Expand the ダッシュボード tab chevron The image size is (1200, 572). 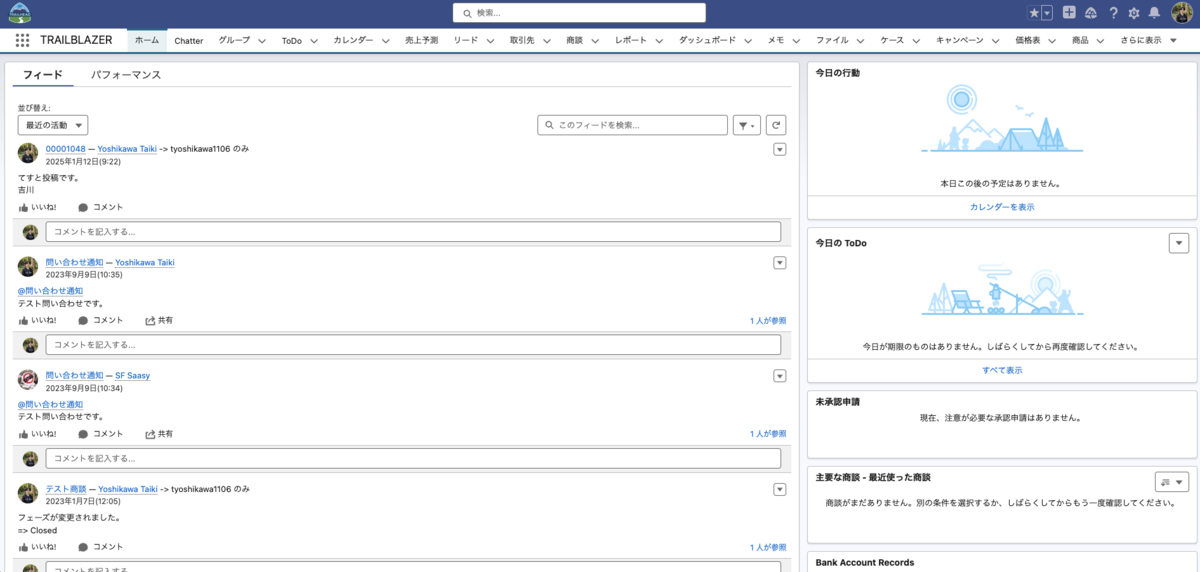click(747, 41)
